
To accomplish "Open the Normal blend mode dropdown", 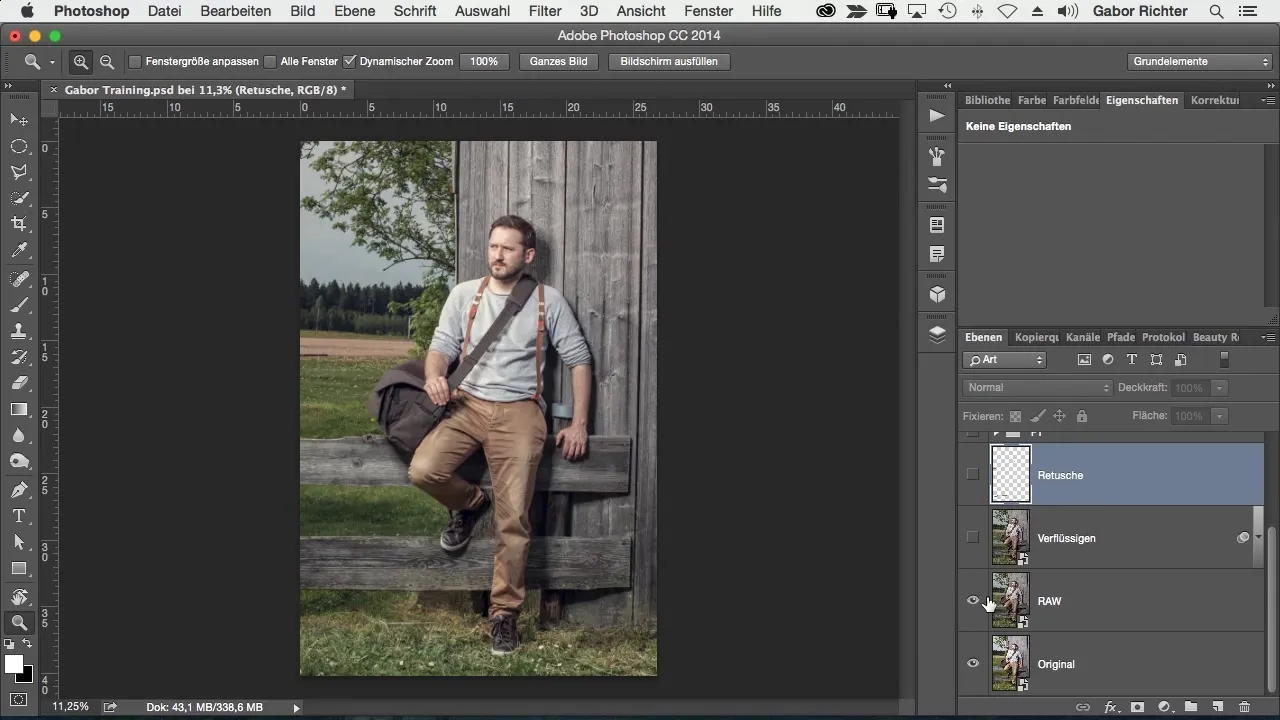I will click(x=1038, y=388).
